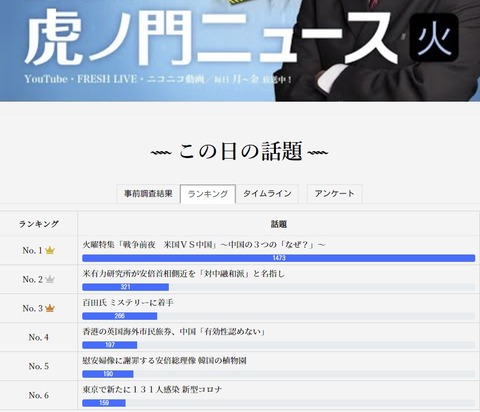Click the topic 百田氏 ミステリーに着手
This screenshot has width=480, height=412.
coord(128,303)
